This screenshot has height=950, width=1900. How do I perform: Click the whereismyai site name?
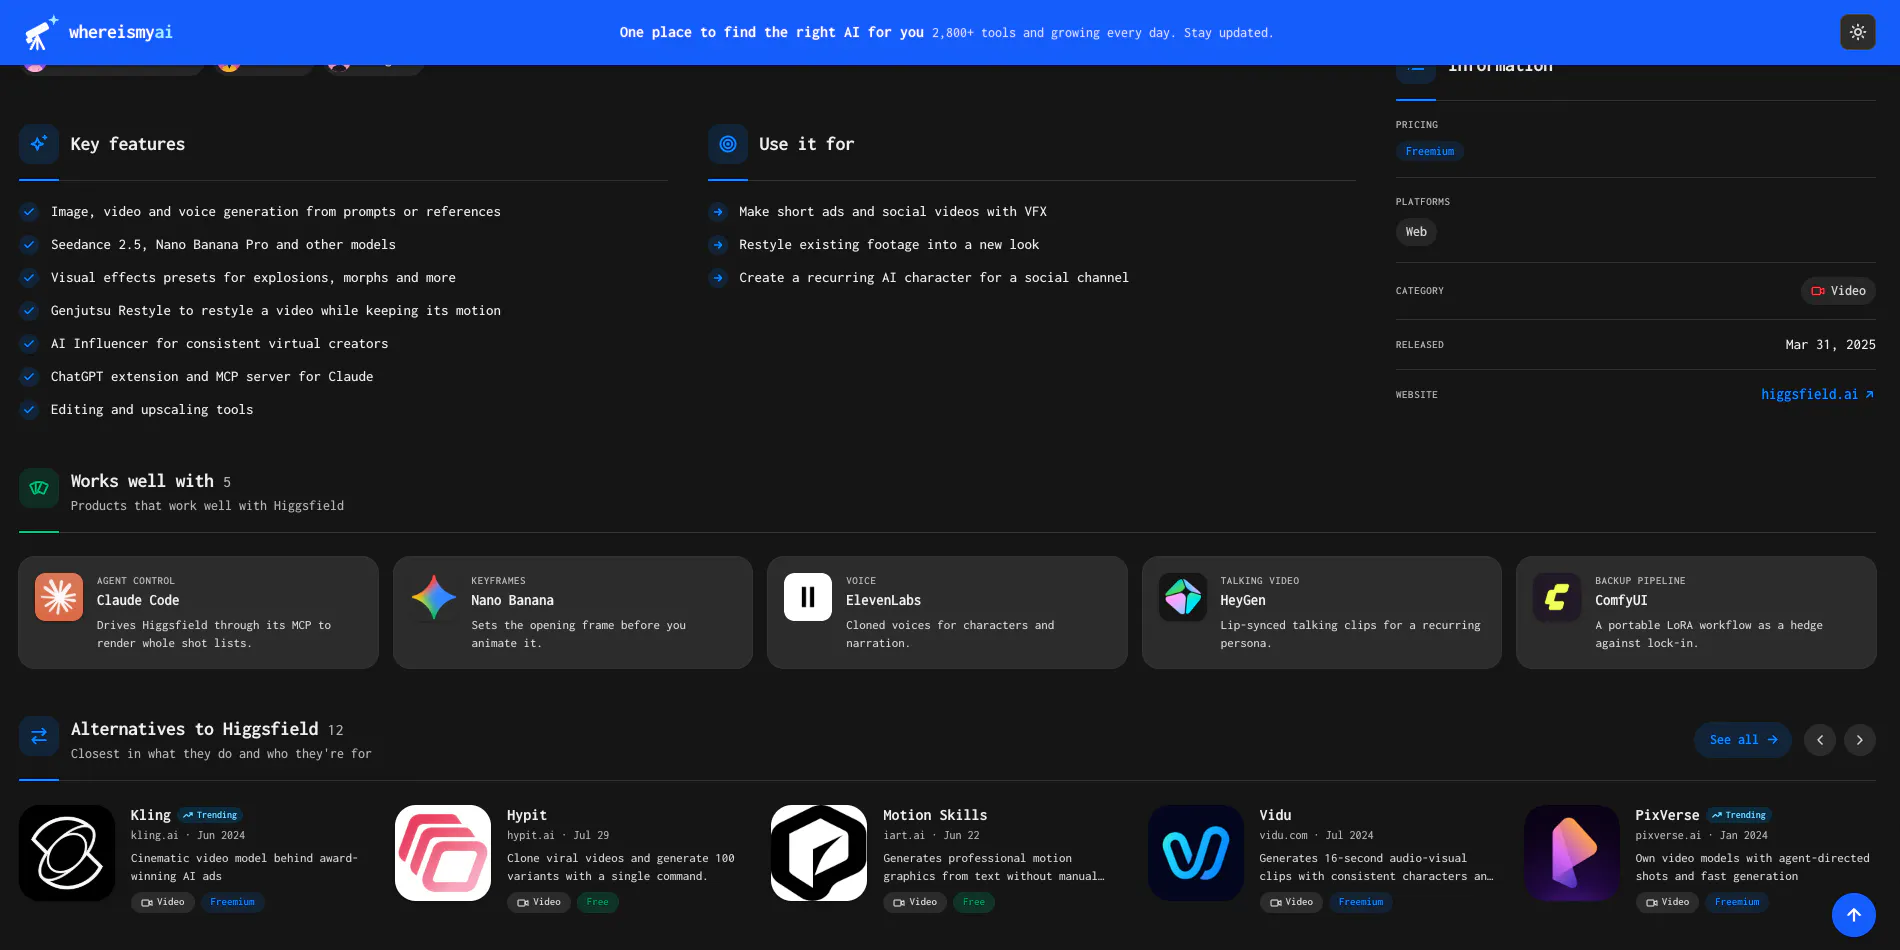pos(121,32)
